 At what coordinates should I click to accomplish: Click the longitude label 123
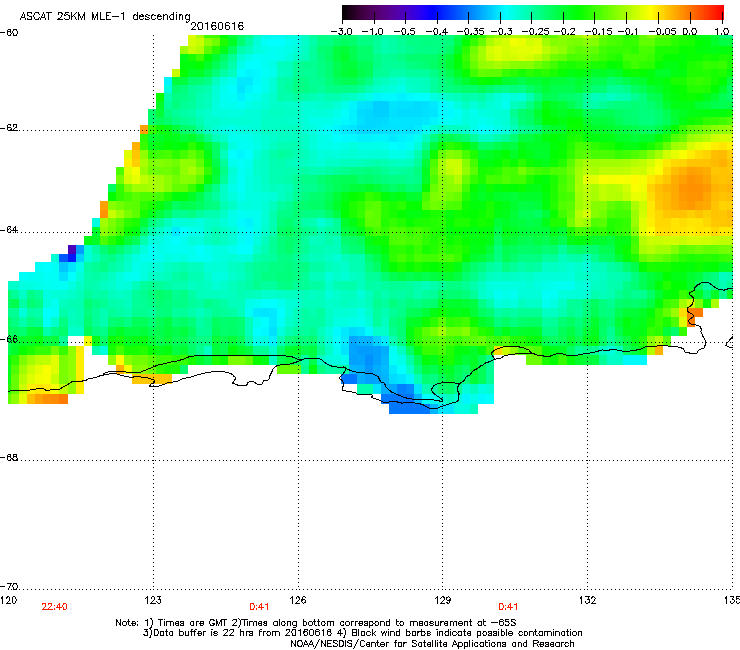(153, 600)
